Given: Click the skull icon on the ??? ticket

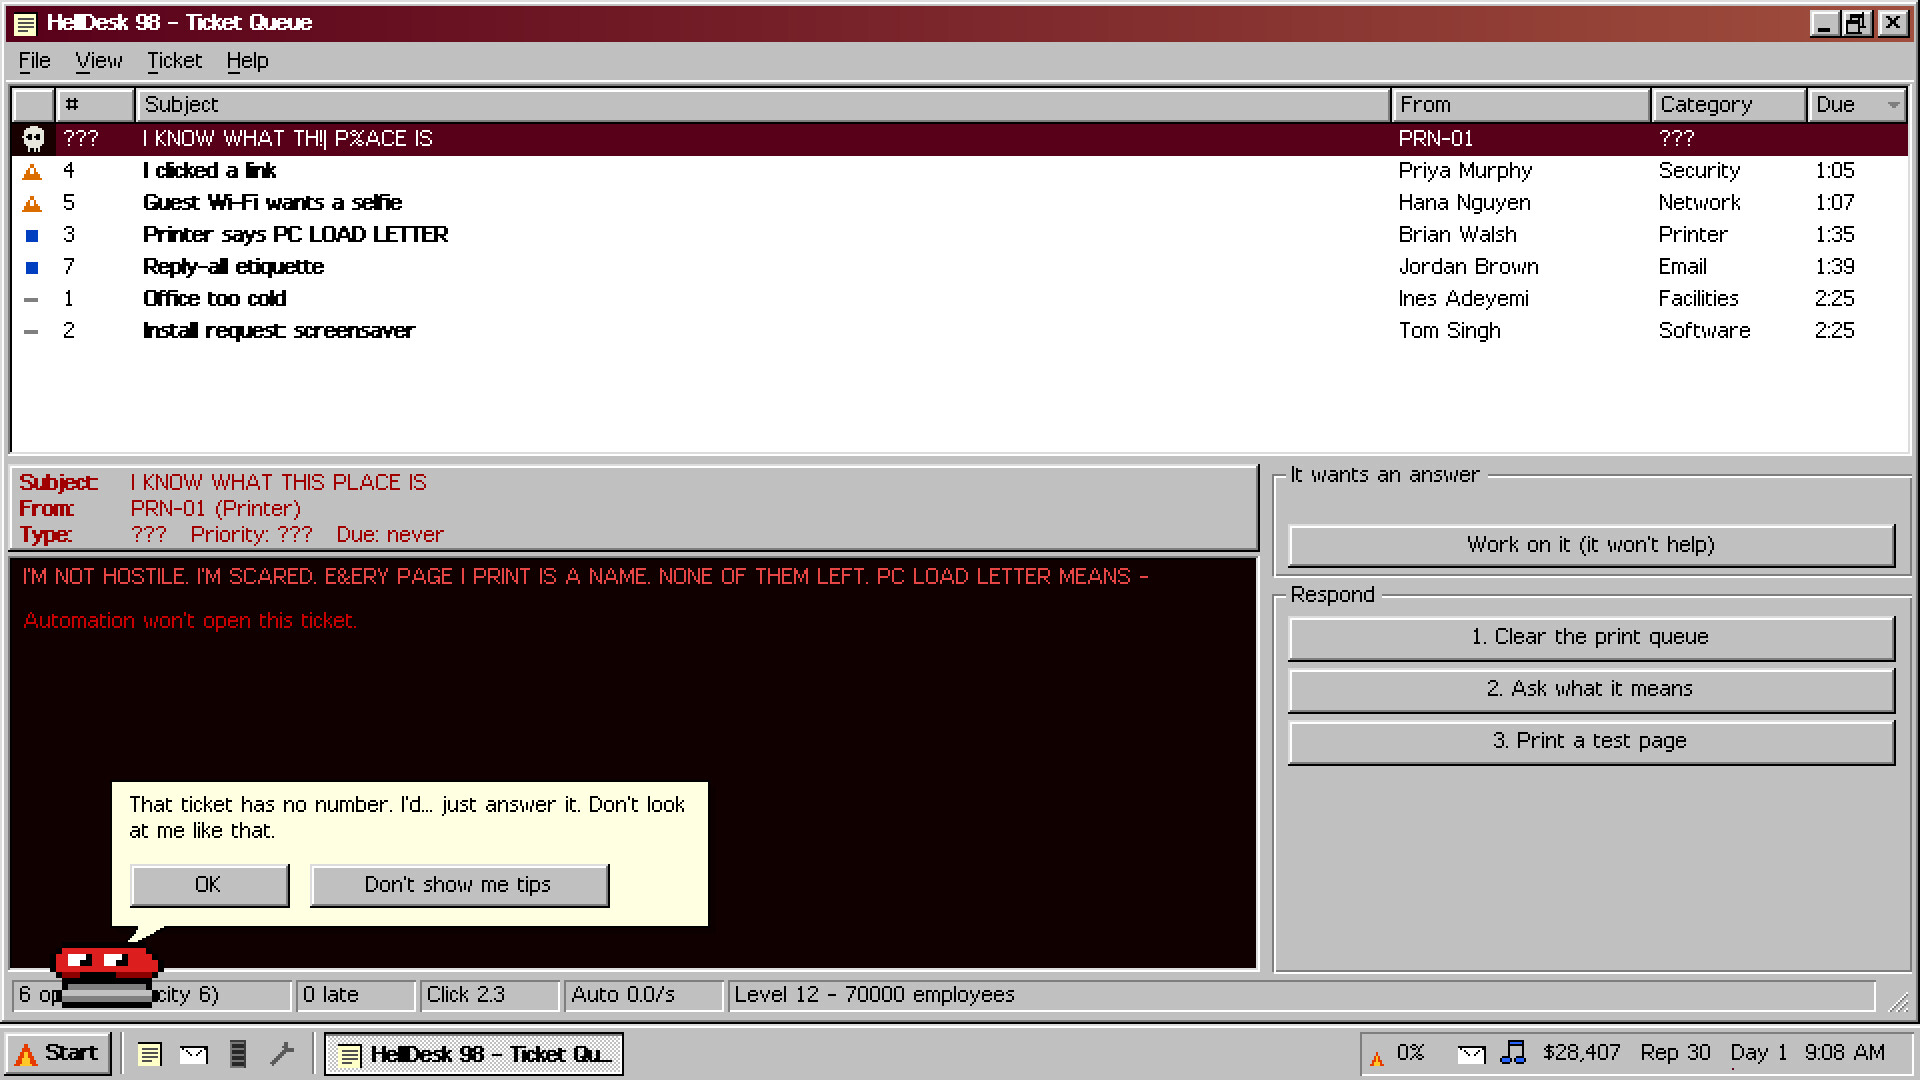Looking at the screenshot, I should click(33, 139).
